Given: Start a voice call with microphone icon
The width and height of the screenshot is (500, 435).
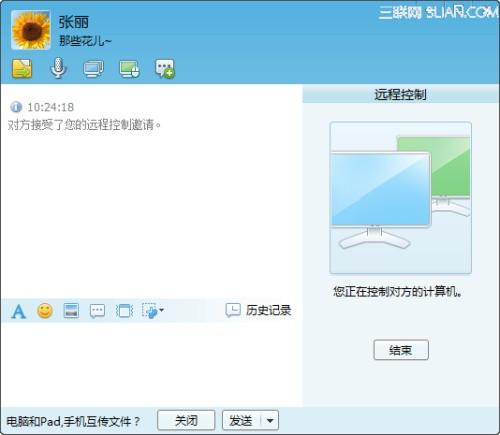Looking at the screenshot, I should click(x=58, y=68).
